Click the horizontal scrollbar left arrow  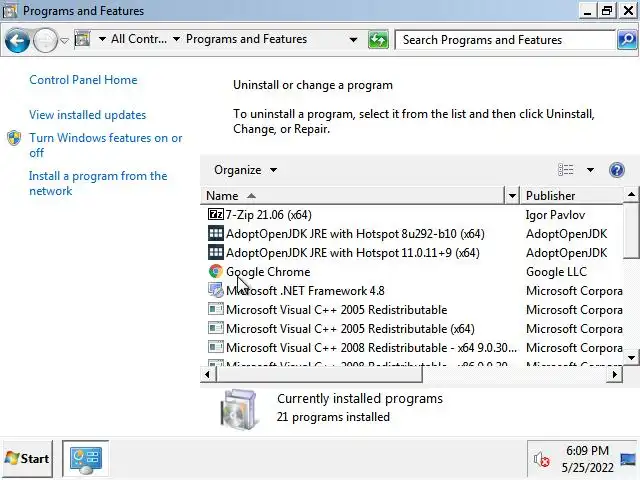(x=207, y=374)
